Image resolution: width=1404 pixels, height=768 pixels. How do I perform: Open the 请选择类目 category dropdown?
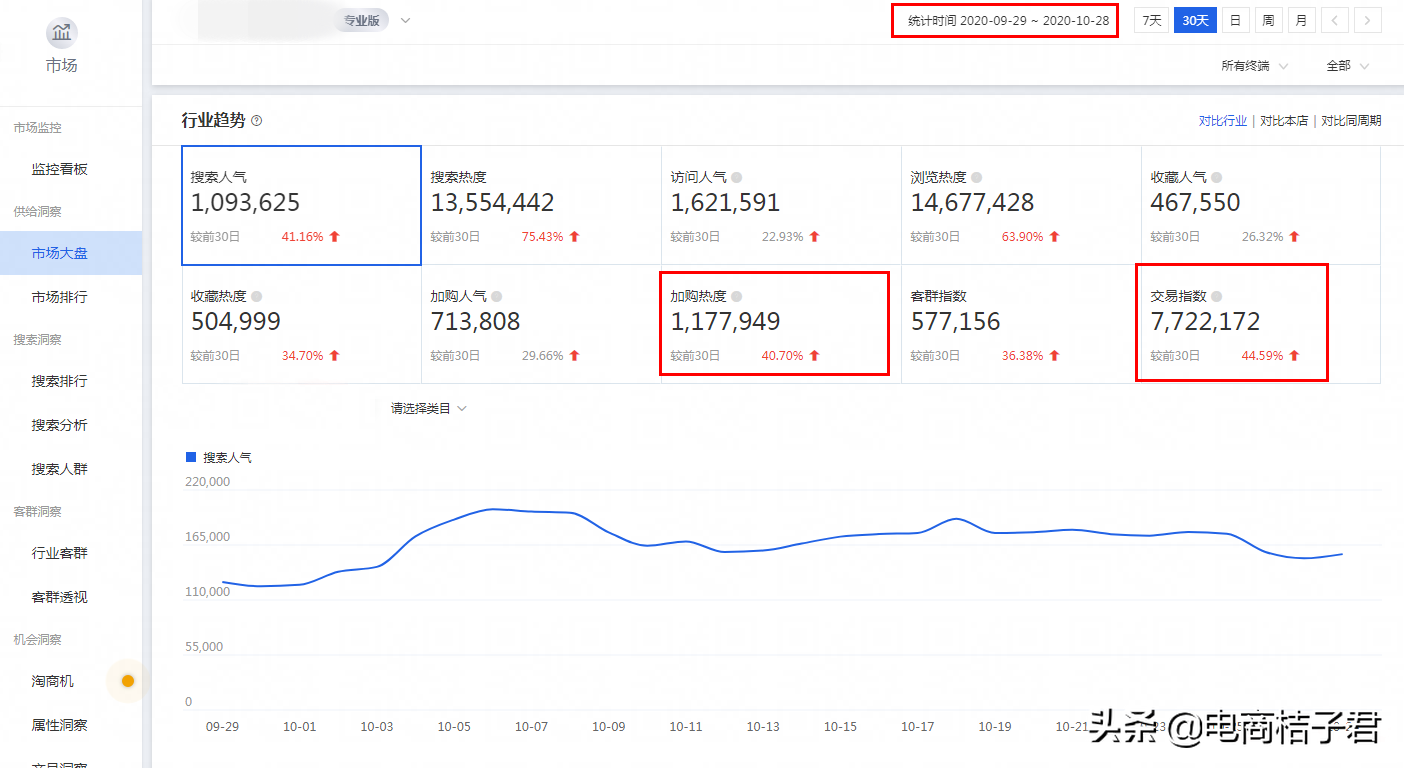click(x=429, y=409)
